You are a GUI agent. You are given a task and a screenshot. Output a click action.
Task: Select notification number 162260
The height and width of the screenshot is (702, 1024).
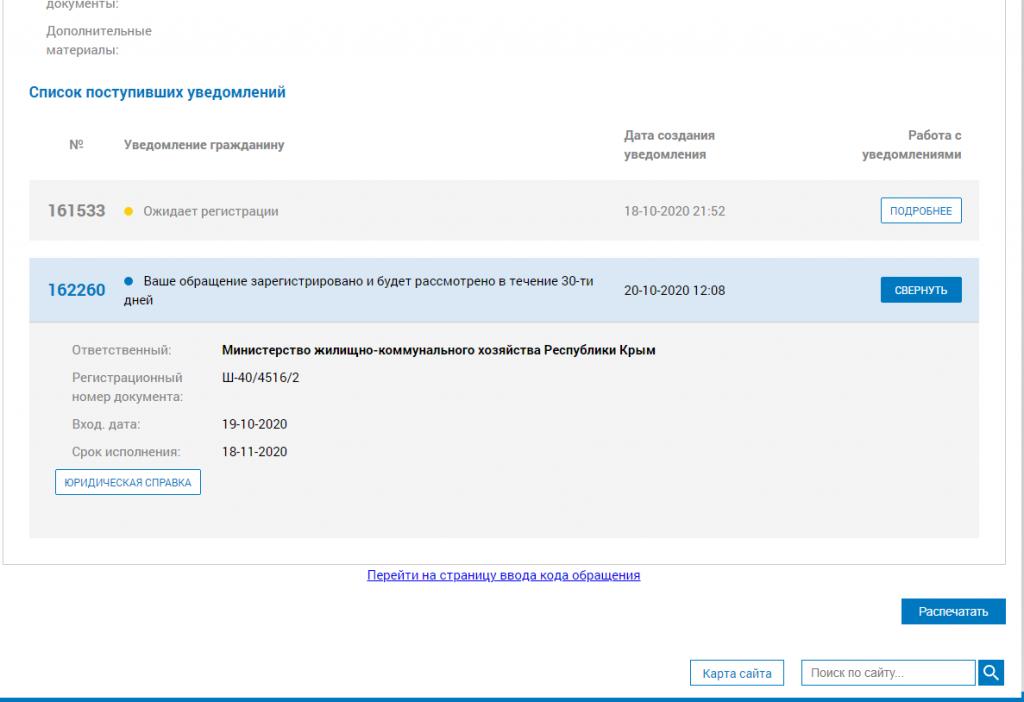coord(76,290)
